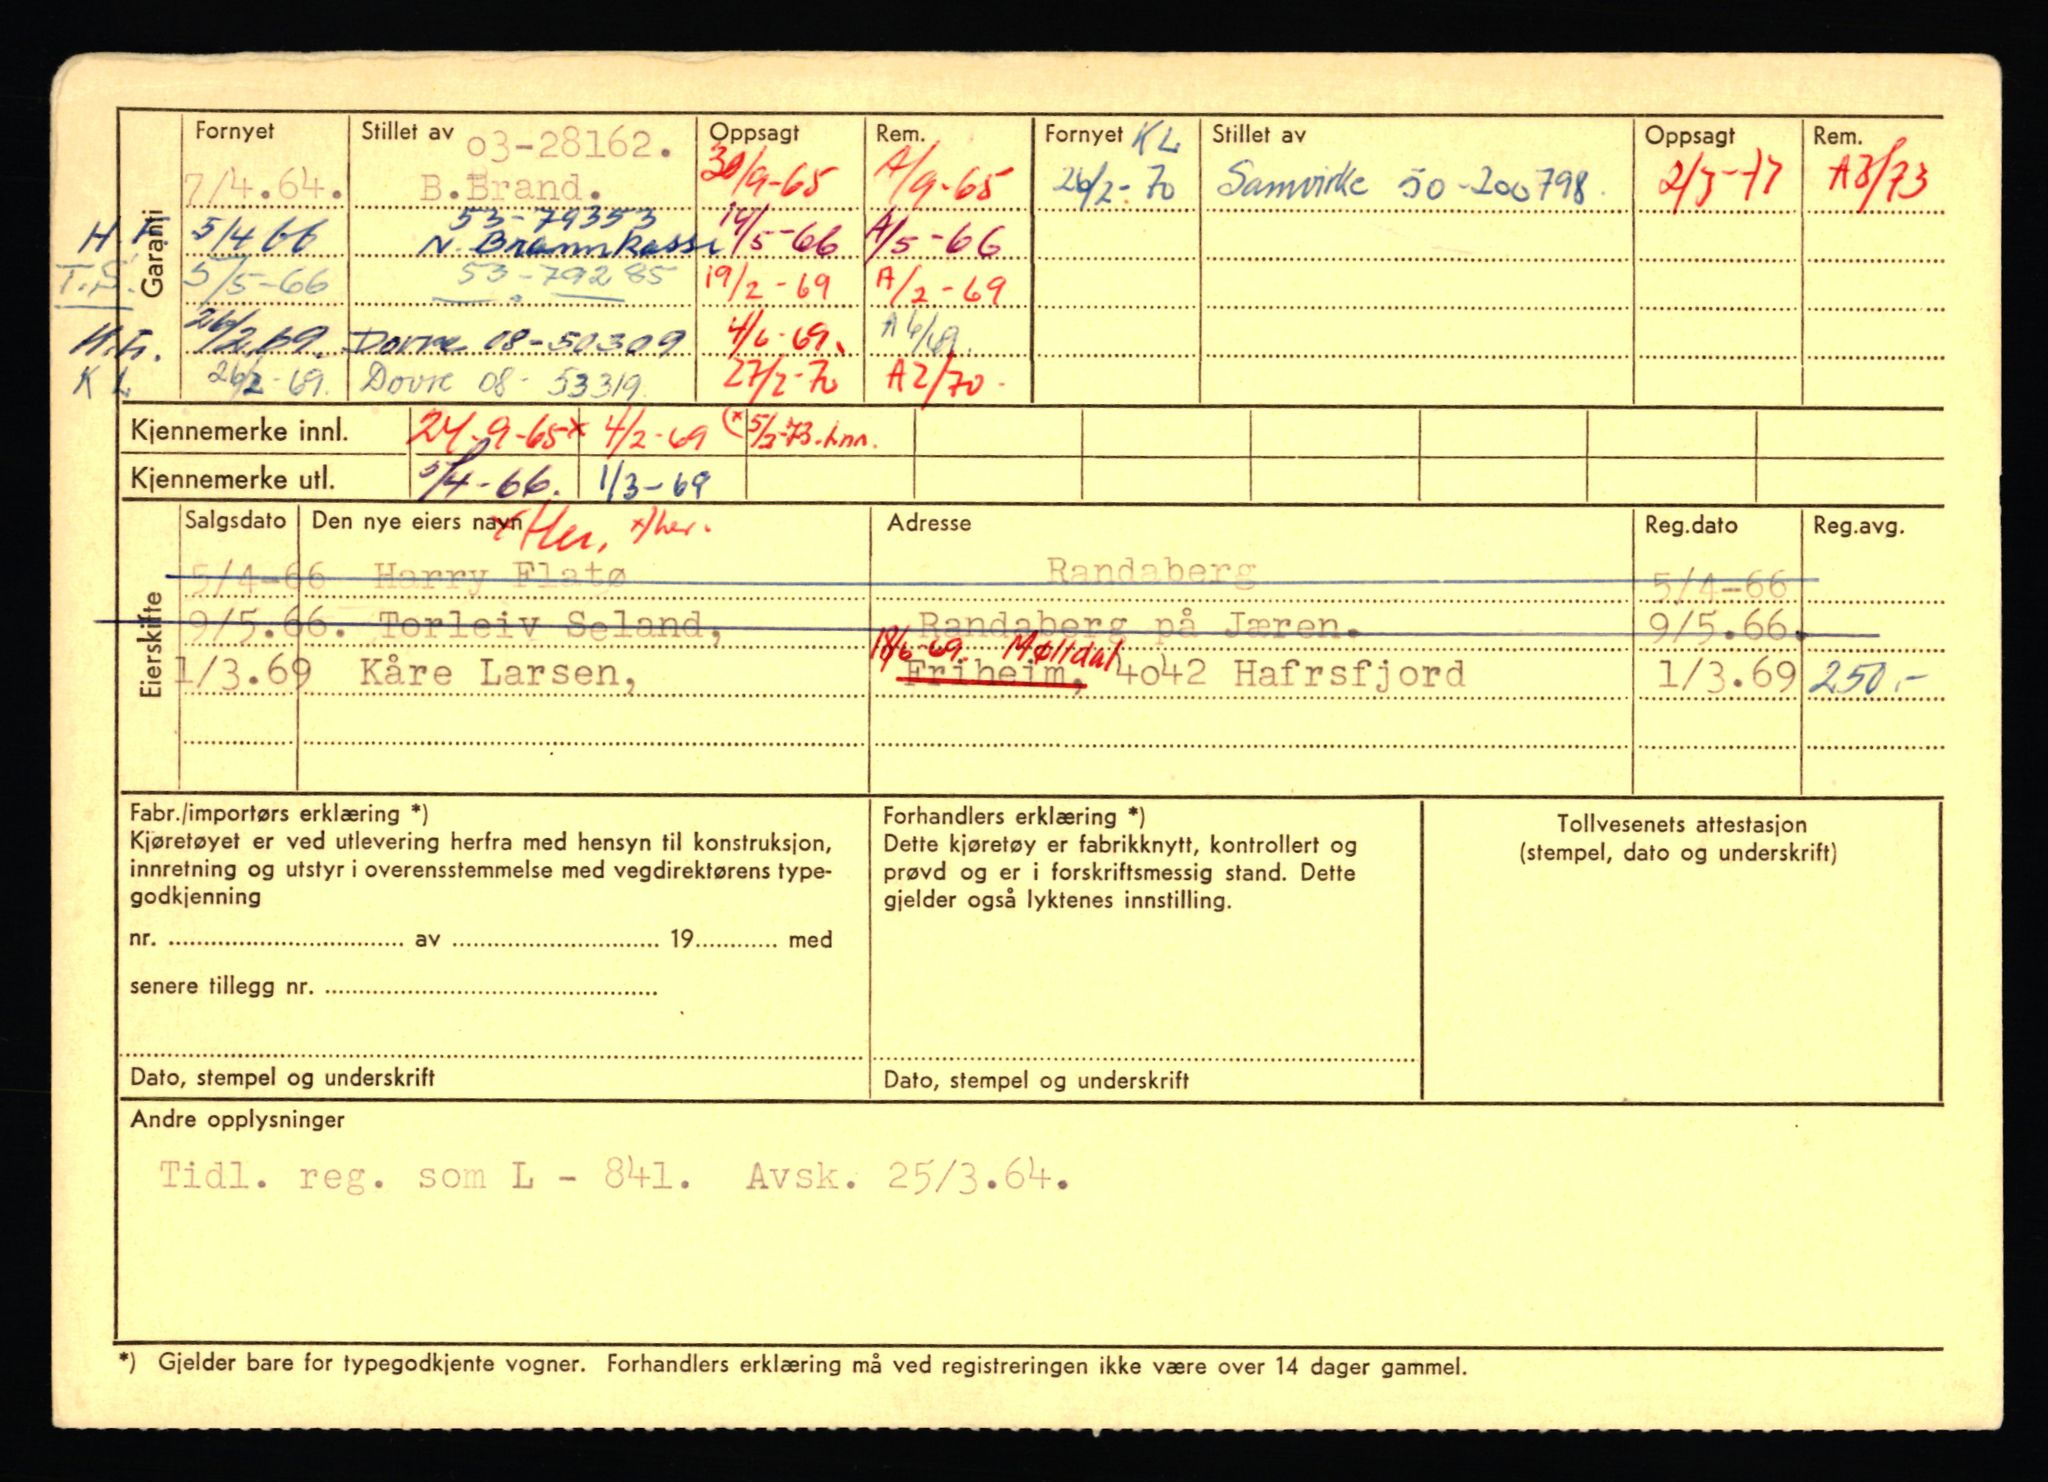Click the 'Tollvesenets attestasjon' heading

[x=1681, y=825]
